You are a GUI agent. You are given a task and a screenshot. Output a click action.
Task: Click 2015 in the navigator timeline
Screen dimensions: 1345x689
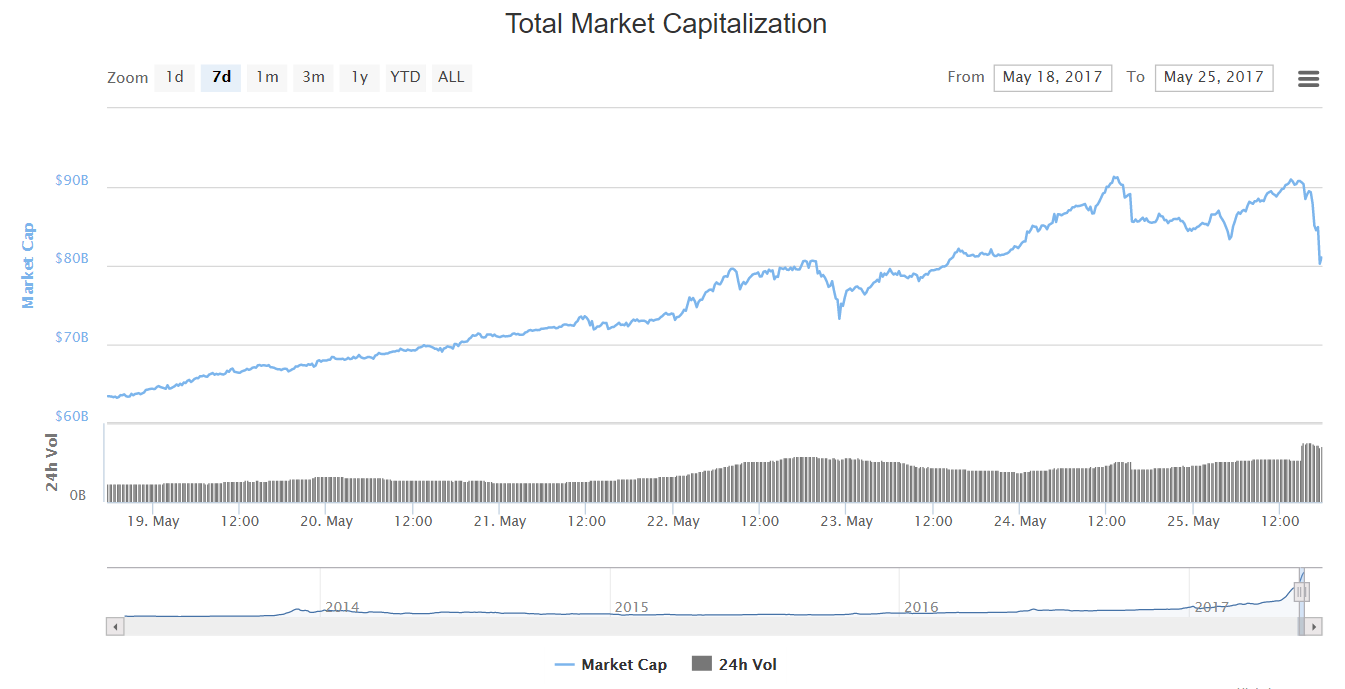click(x=632, y=607)
